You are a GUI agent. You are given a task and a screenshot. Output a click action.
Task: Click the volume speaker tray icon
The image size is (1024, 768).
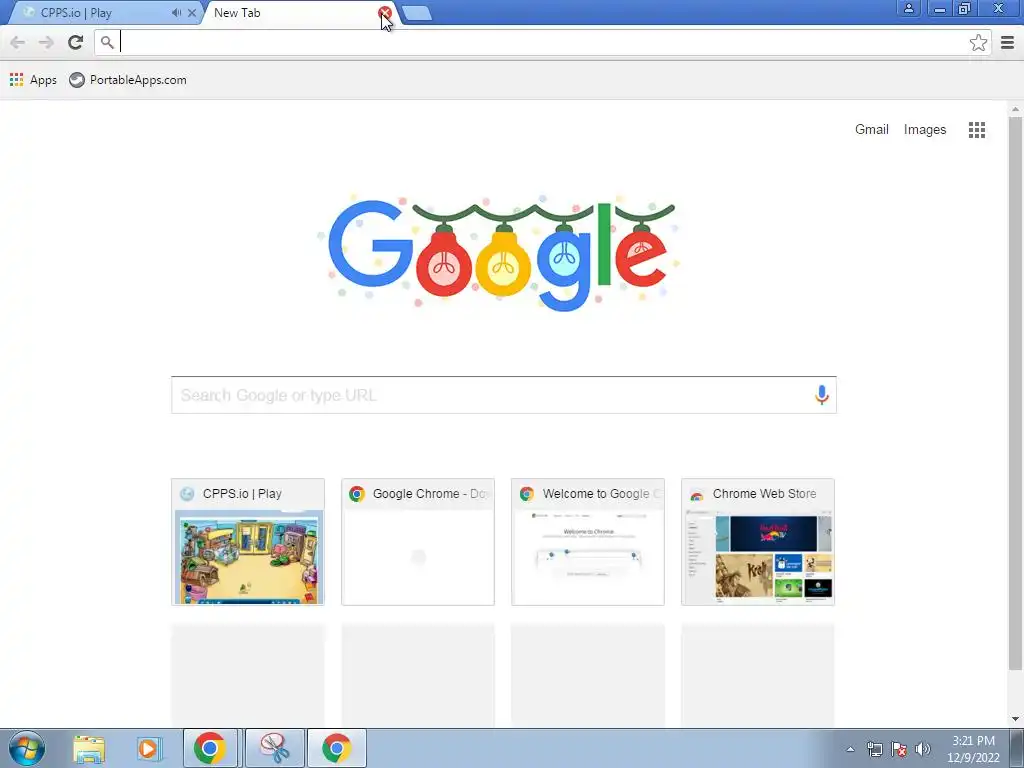tap(922, 749)
